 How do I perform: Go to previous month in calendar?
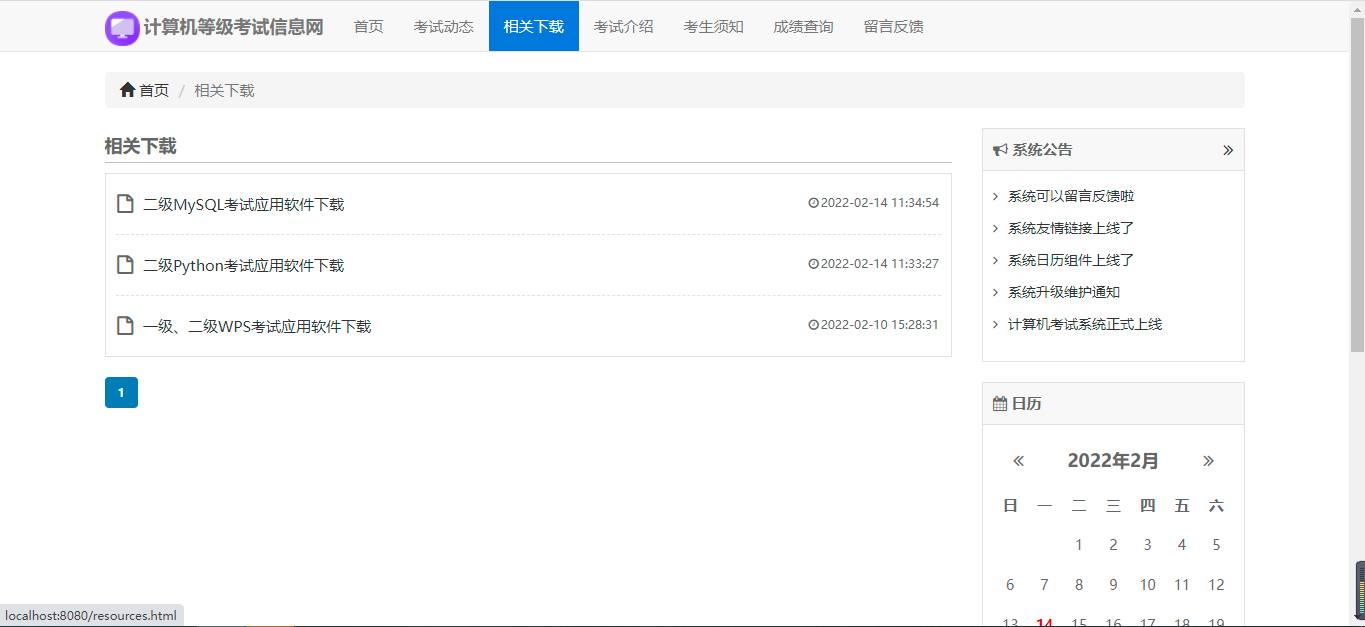(1019, 461)
